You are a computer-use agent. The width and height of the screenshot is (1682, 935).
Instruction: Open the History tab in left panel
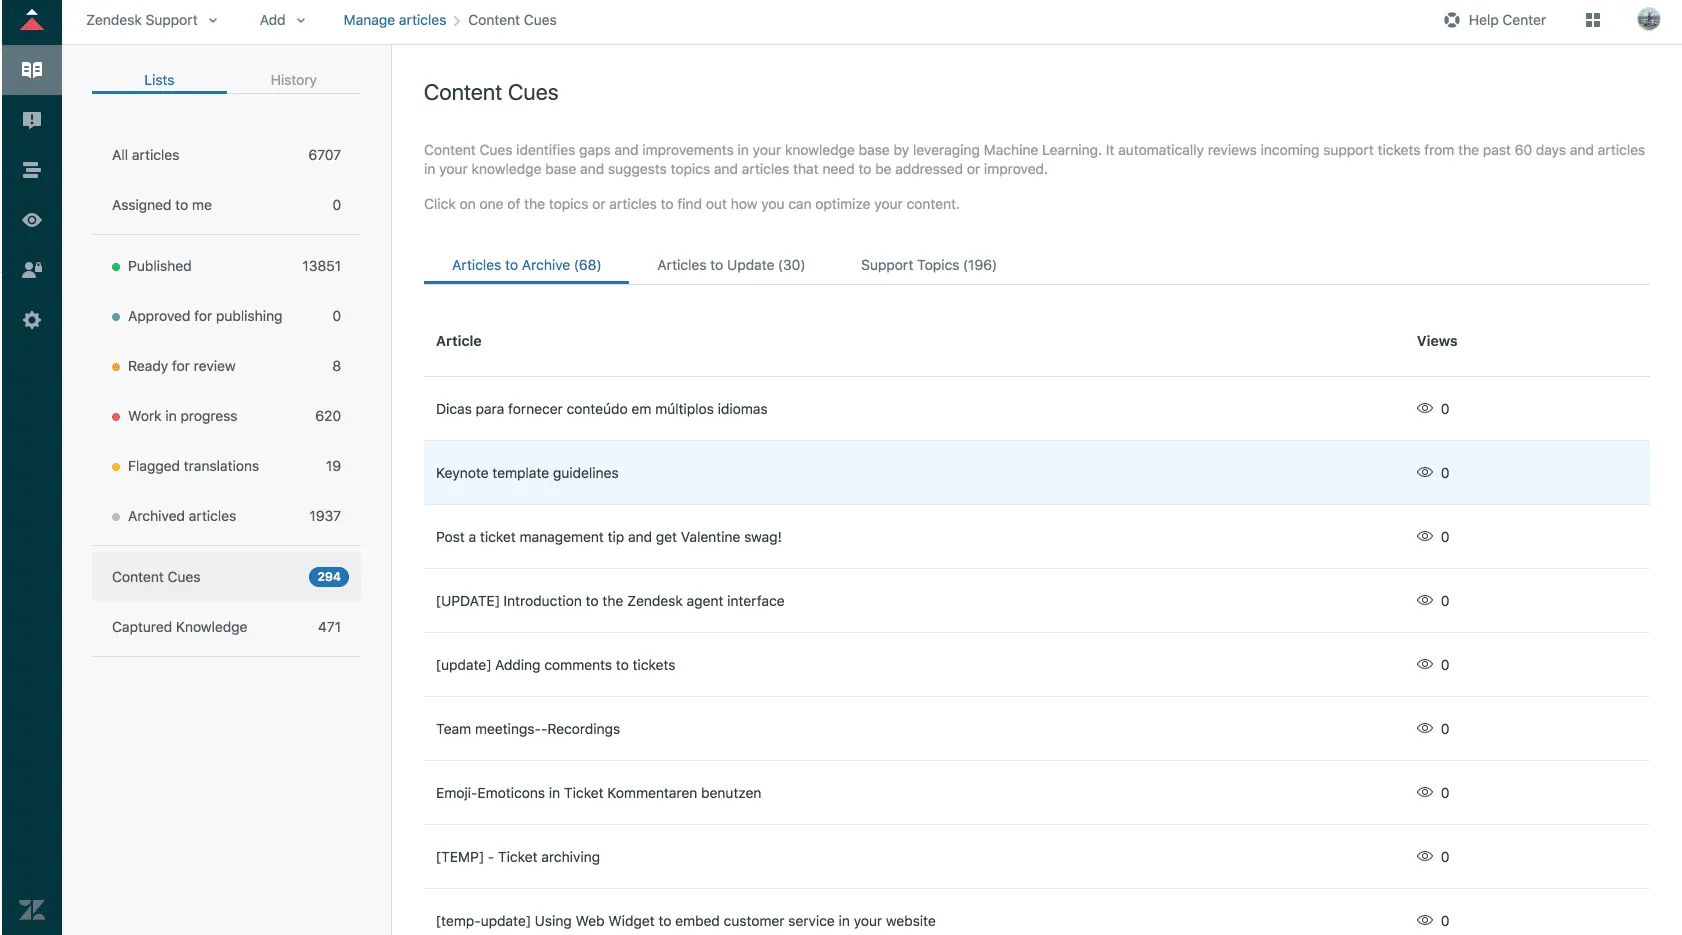(293, 80)
